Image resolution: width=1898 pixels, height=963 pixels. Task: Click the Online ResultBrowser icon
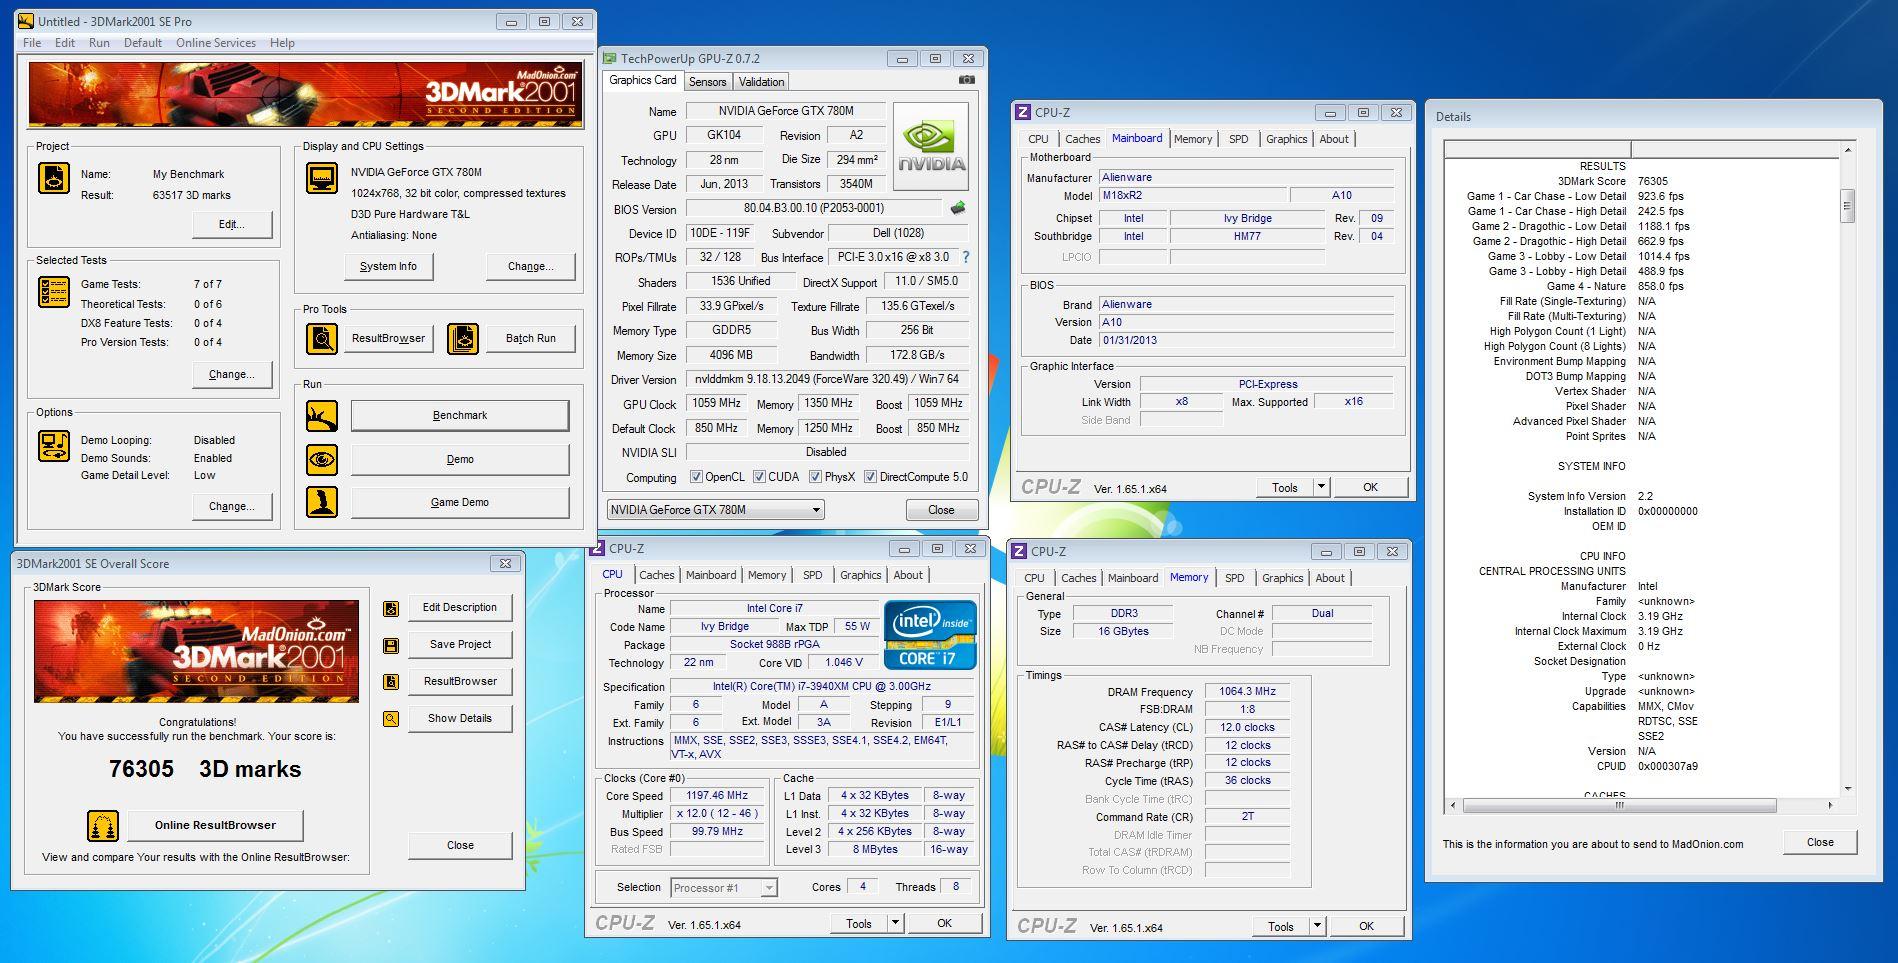click(103, 825)
